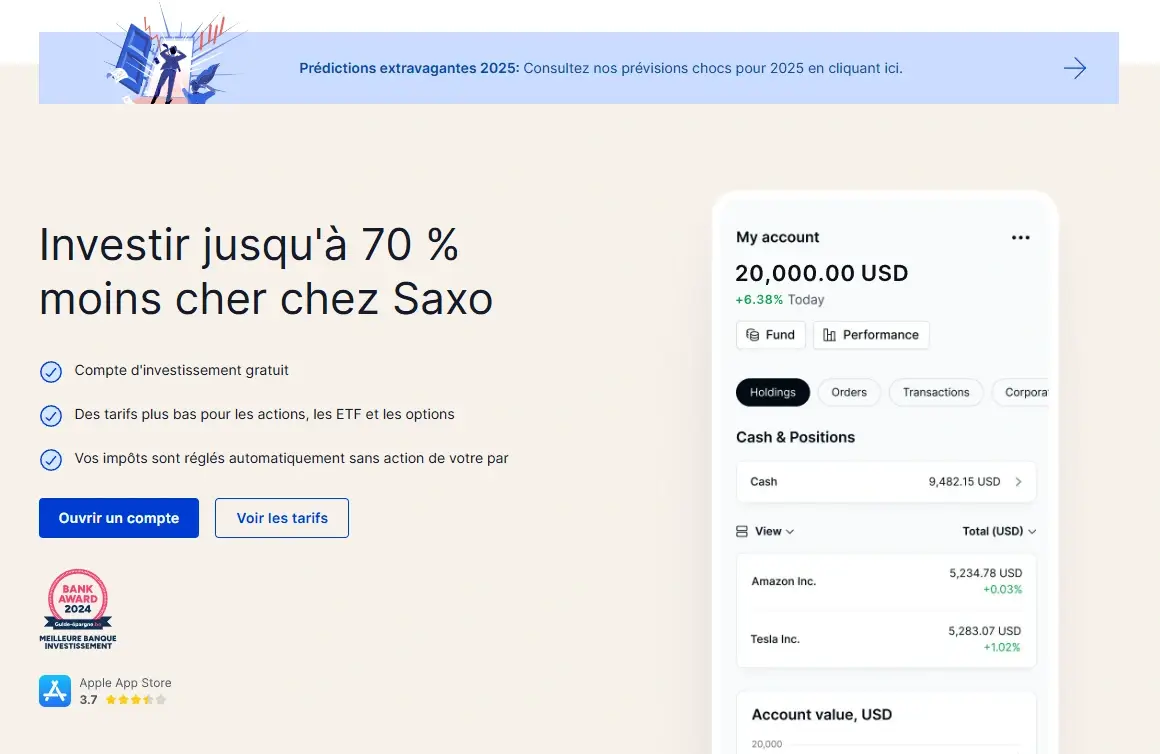
Task: Click the App Store star rating
Action: tap(136, 700)
